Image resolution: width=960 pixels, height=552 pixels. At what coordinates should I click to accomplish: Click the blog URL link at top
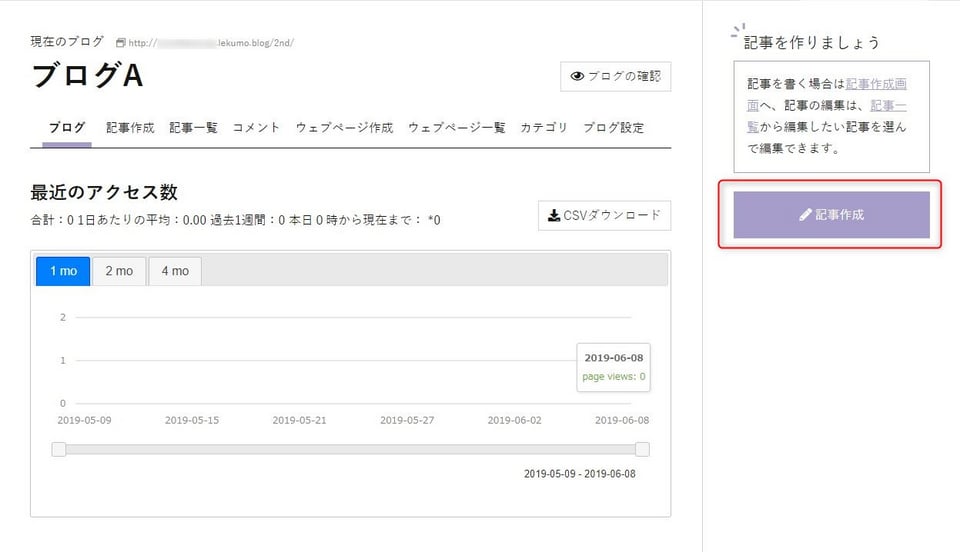[211, 43]
